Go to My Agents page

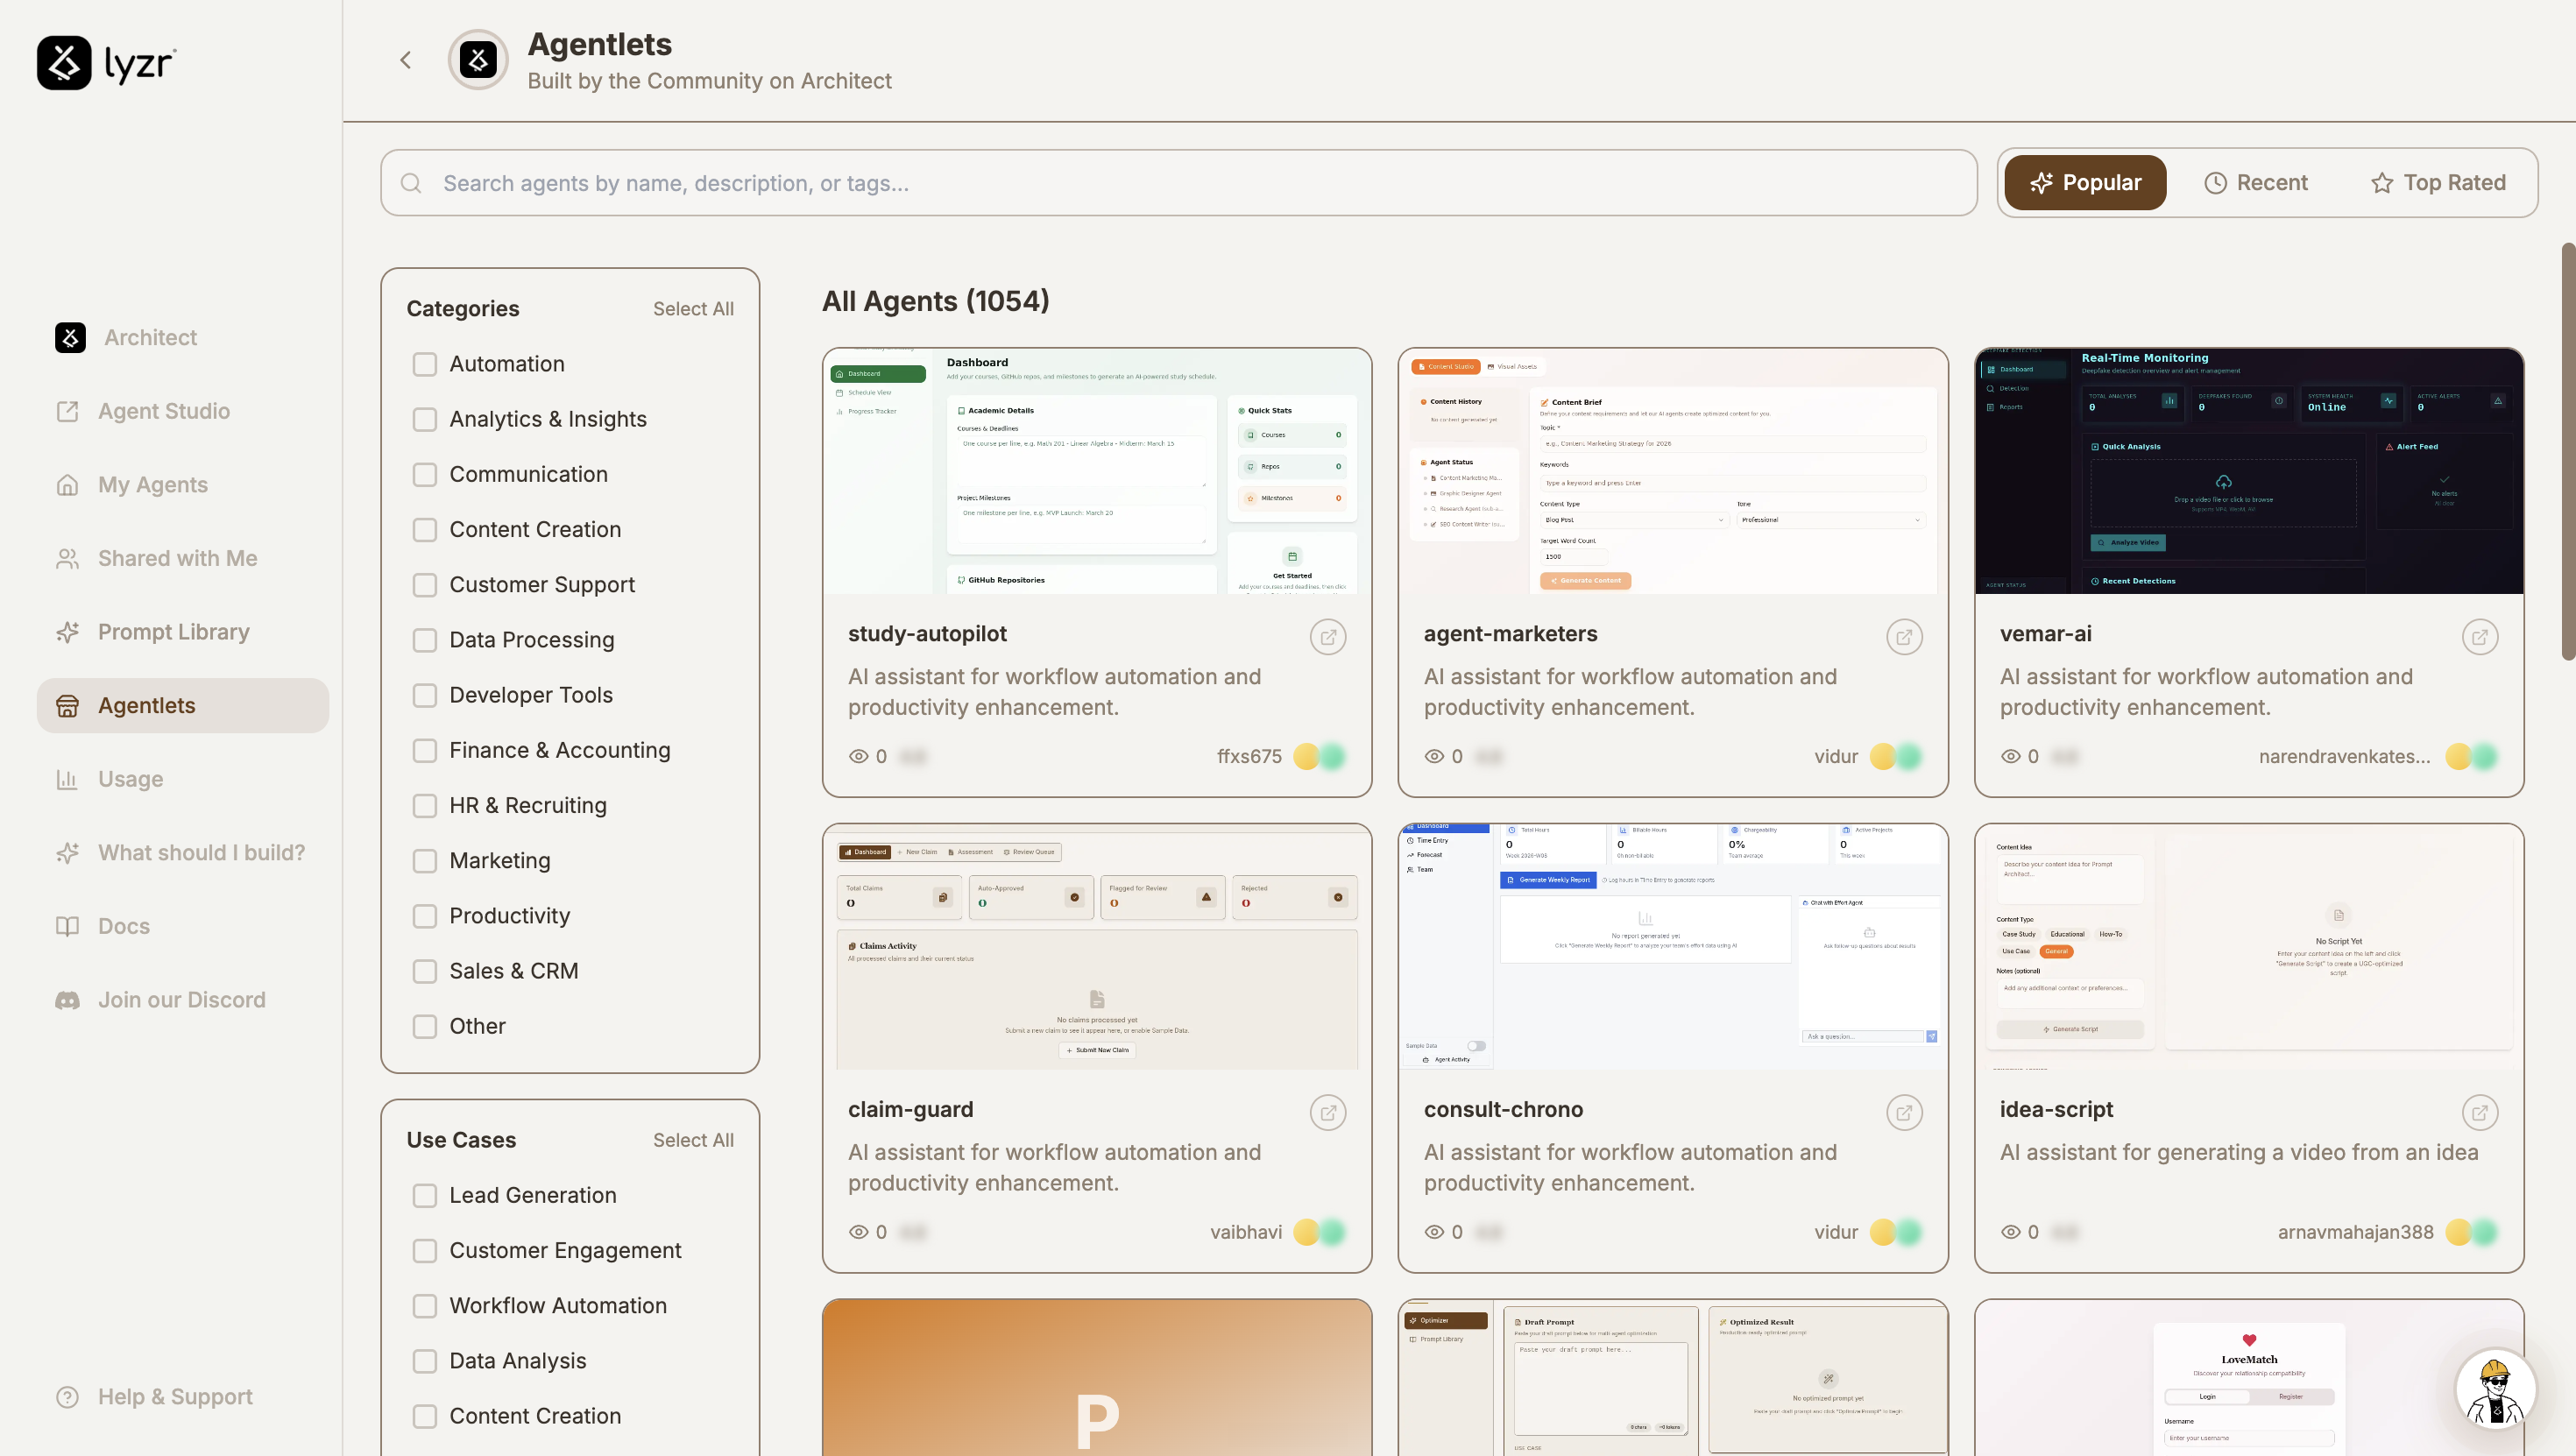coord(132,485)
